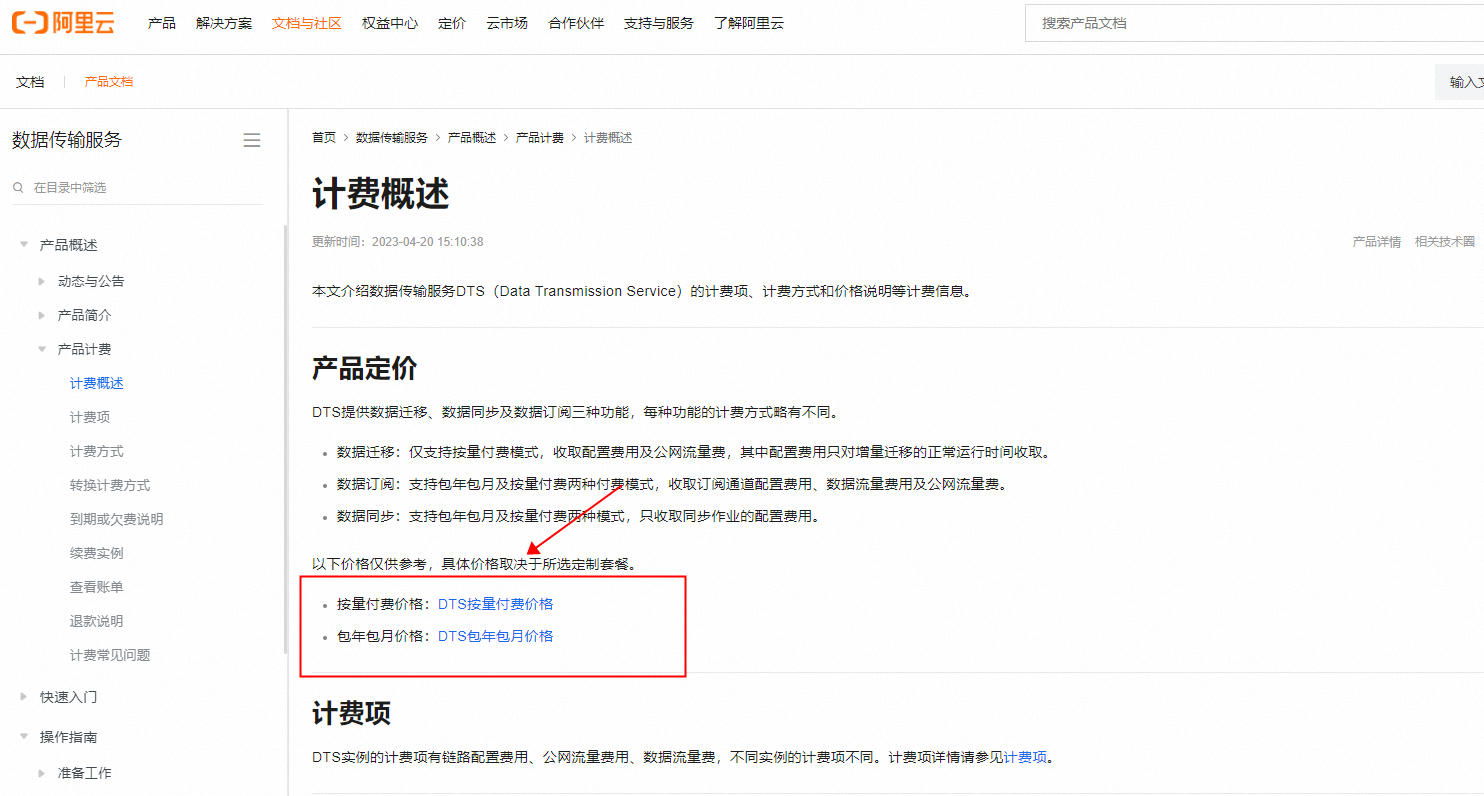Click the 产品文档 sub-navigation tab
Screen dimensions: 1484x796
[x=109, y=82]
